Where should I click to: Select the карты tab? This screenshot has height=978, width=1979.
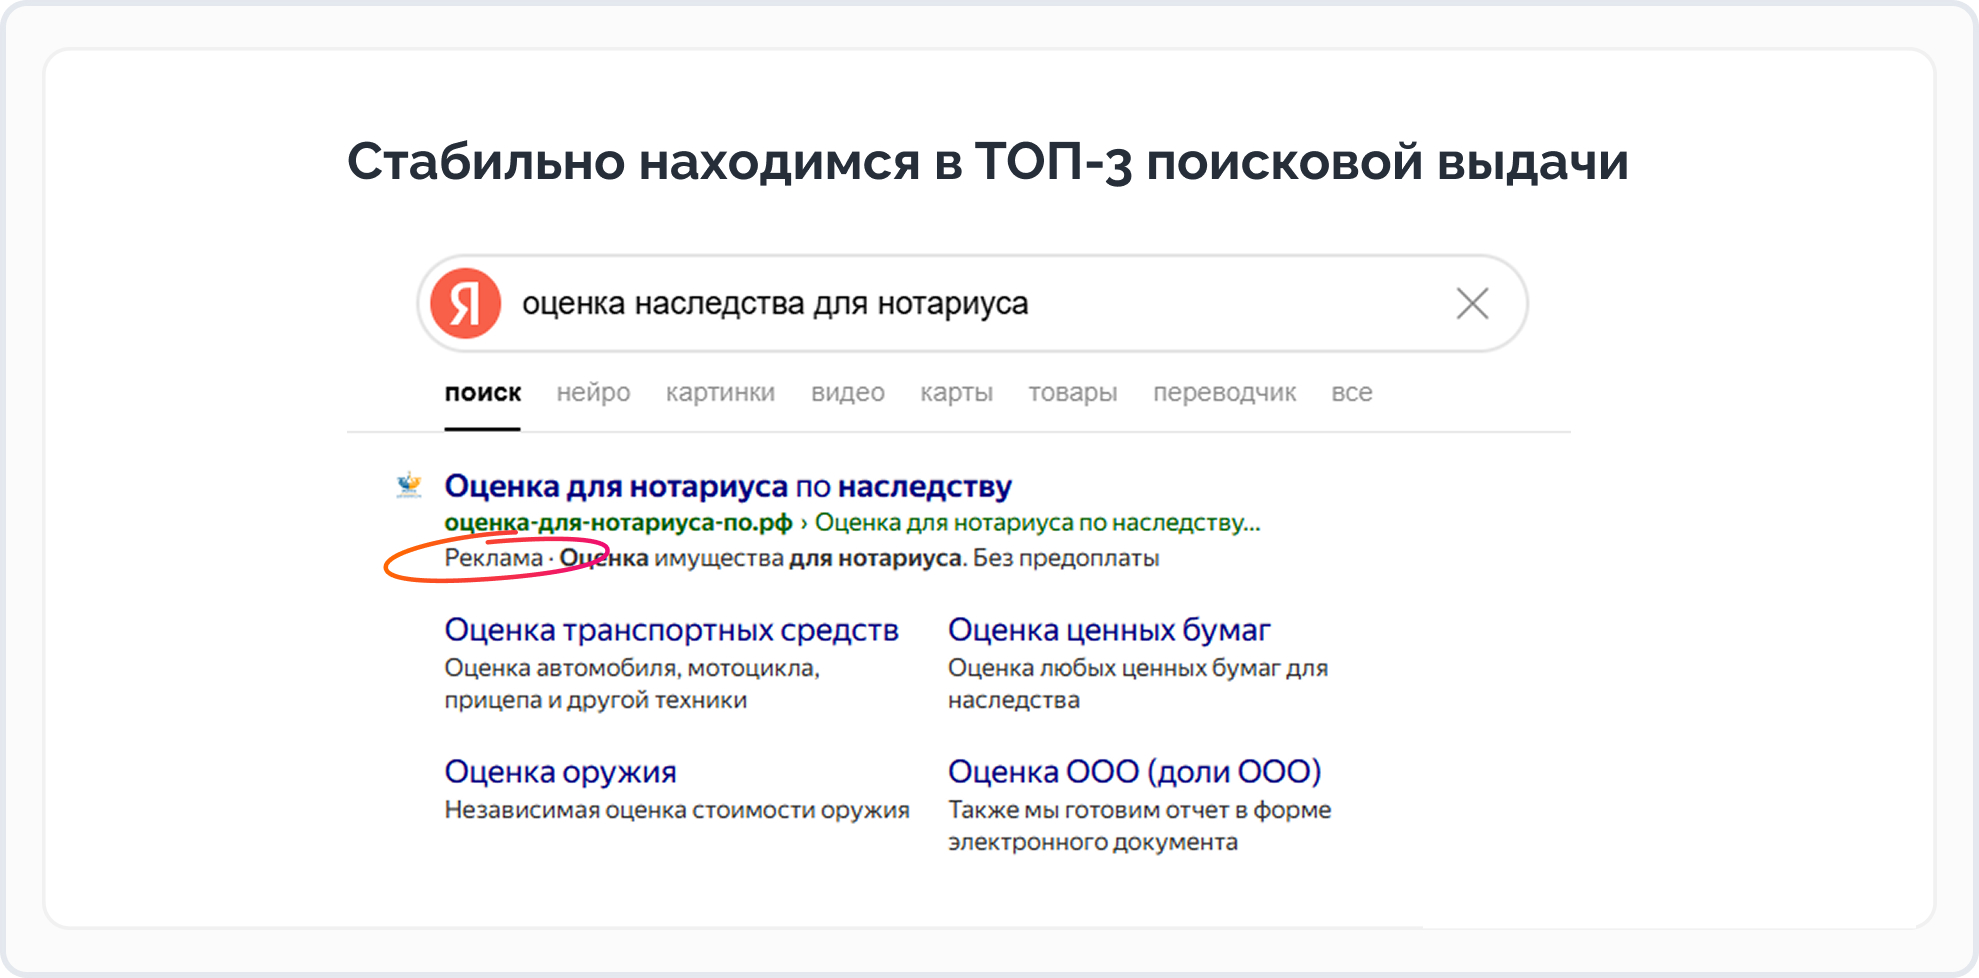point(956,393)
